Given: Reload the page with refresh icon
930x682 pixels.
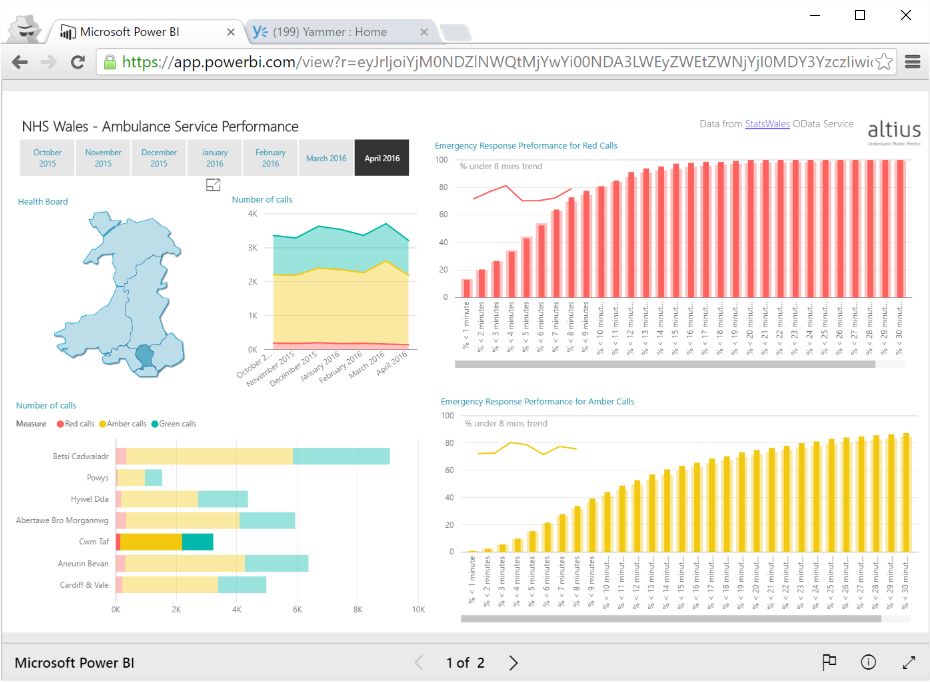Looking at the screenshot, I should click(78, 62).
